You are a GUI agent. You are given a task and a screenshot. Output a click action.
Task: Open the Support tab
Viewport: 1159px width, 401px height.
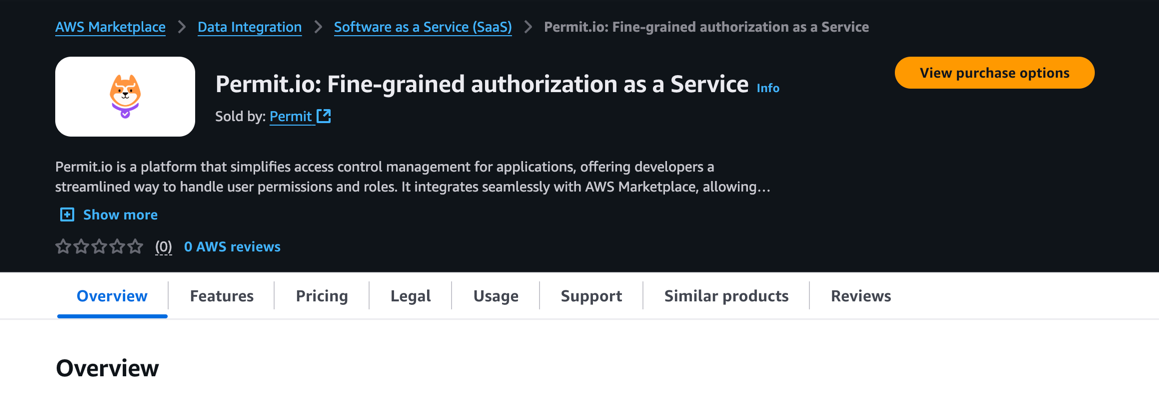(591, 296)
